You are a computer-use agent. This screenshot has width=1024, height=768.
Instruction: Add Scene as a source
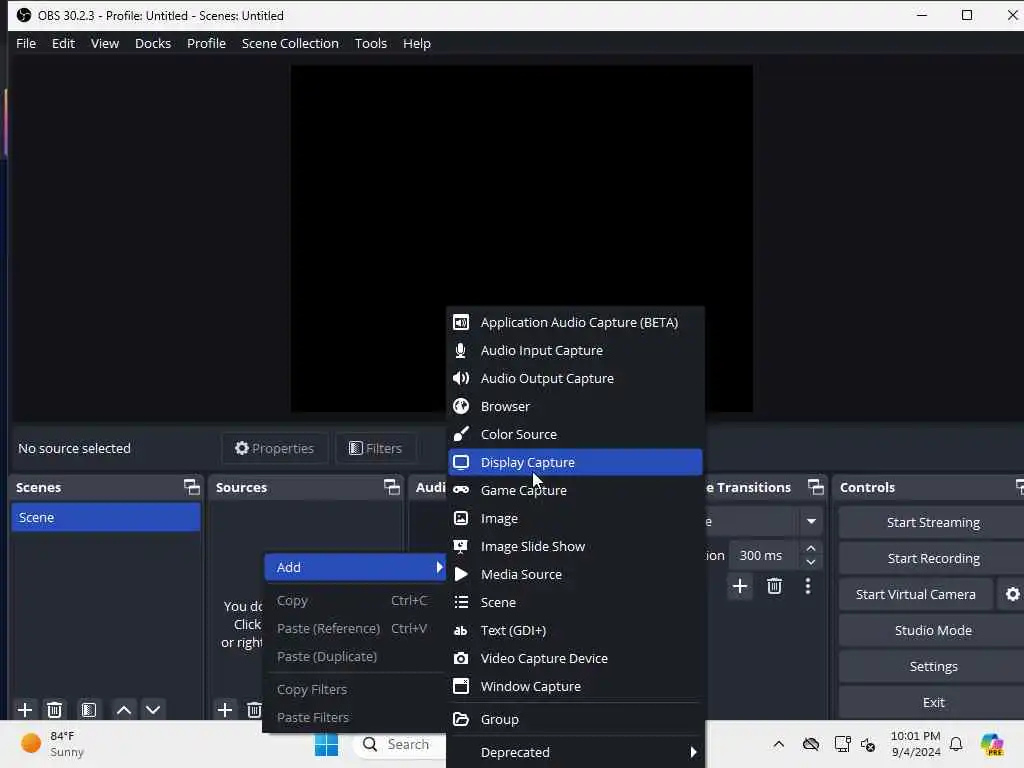(575, 602)
